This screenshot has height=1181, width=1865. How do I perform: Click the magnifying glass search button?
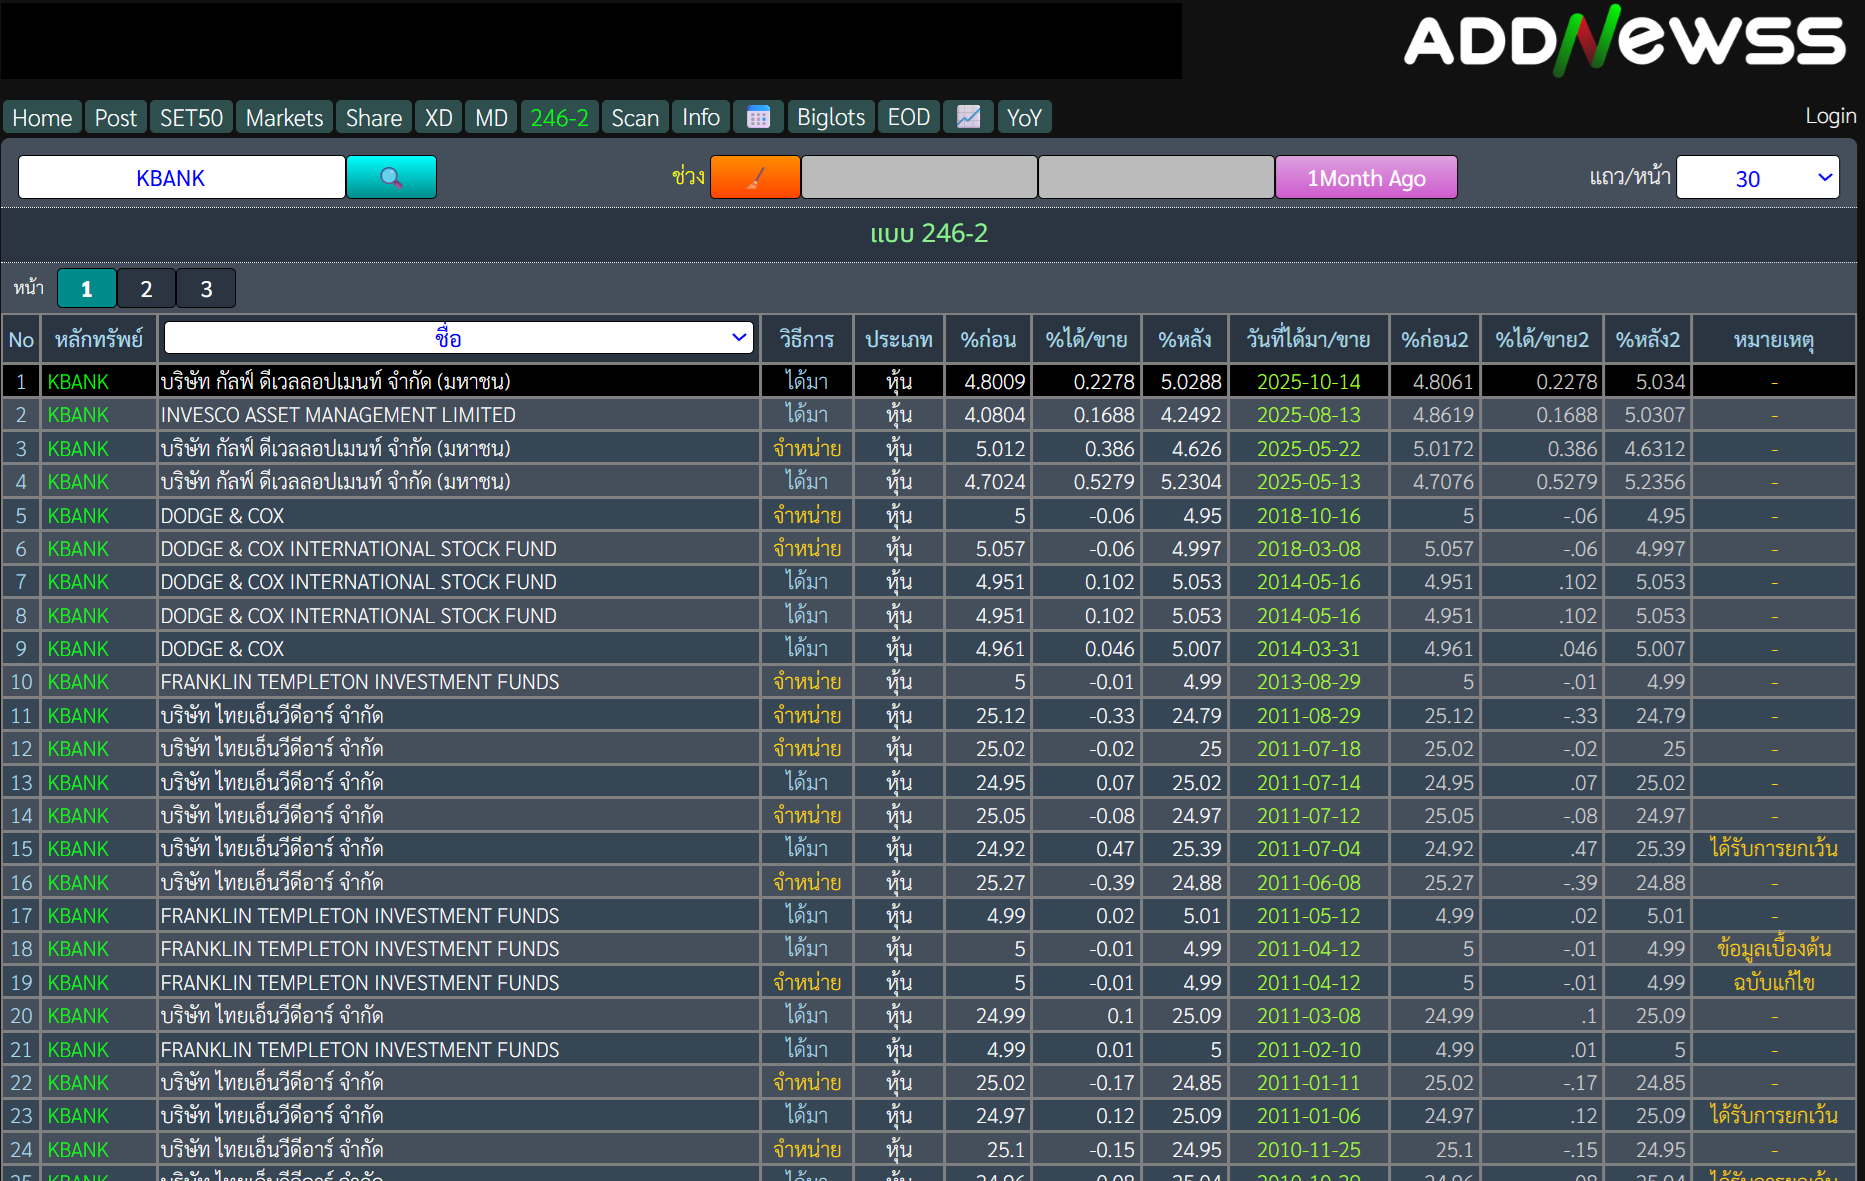391,178
